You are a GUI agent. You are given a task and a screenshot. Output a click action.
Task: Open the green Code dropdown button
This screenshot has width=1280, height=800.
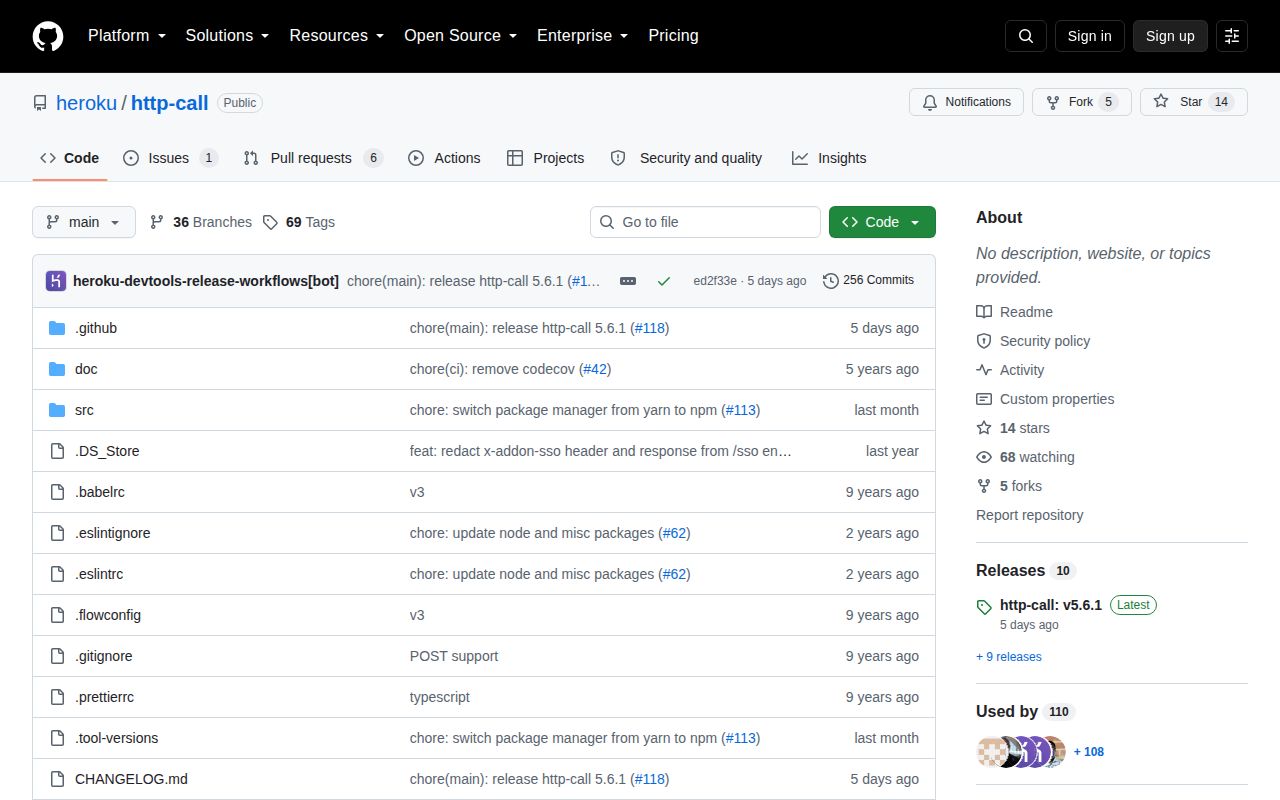882,222
